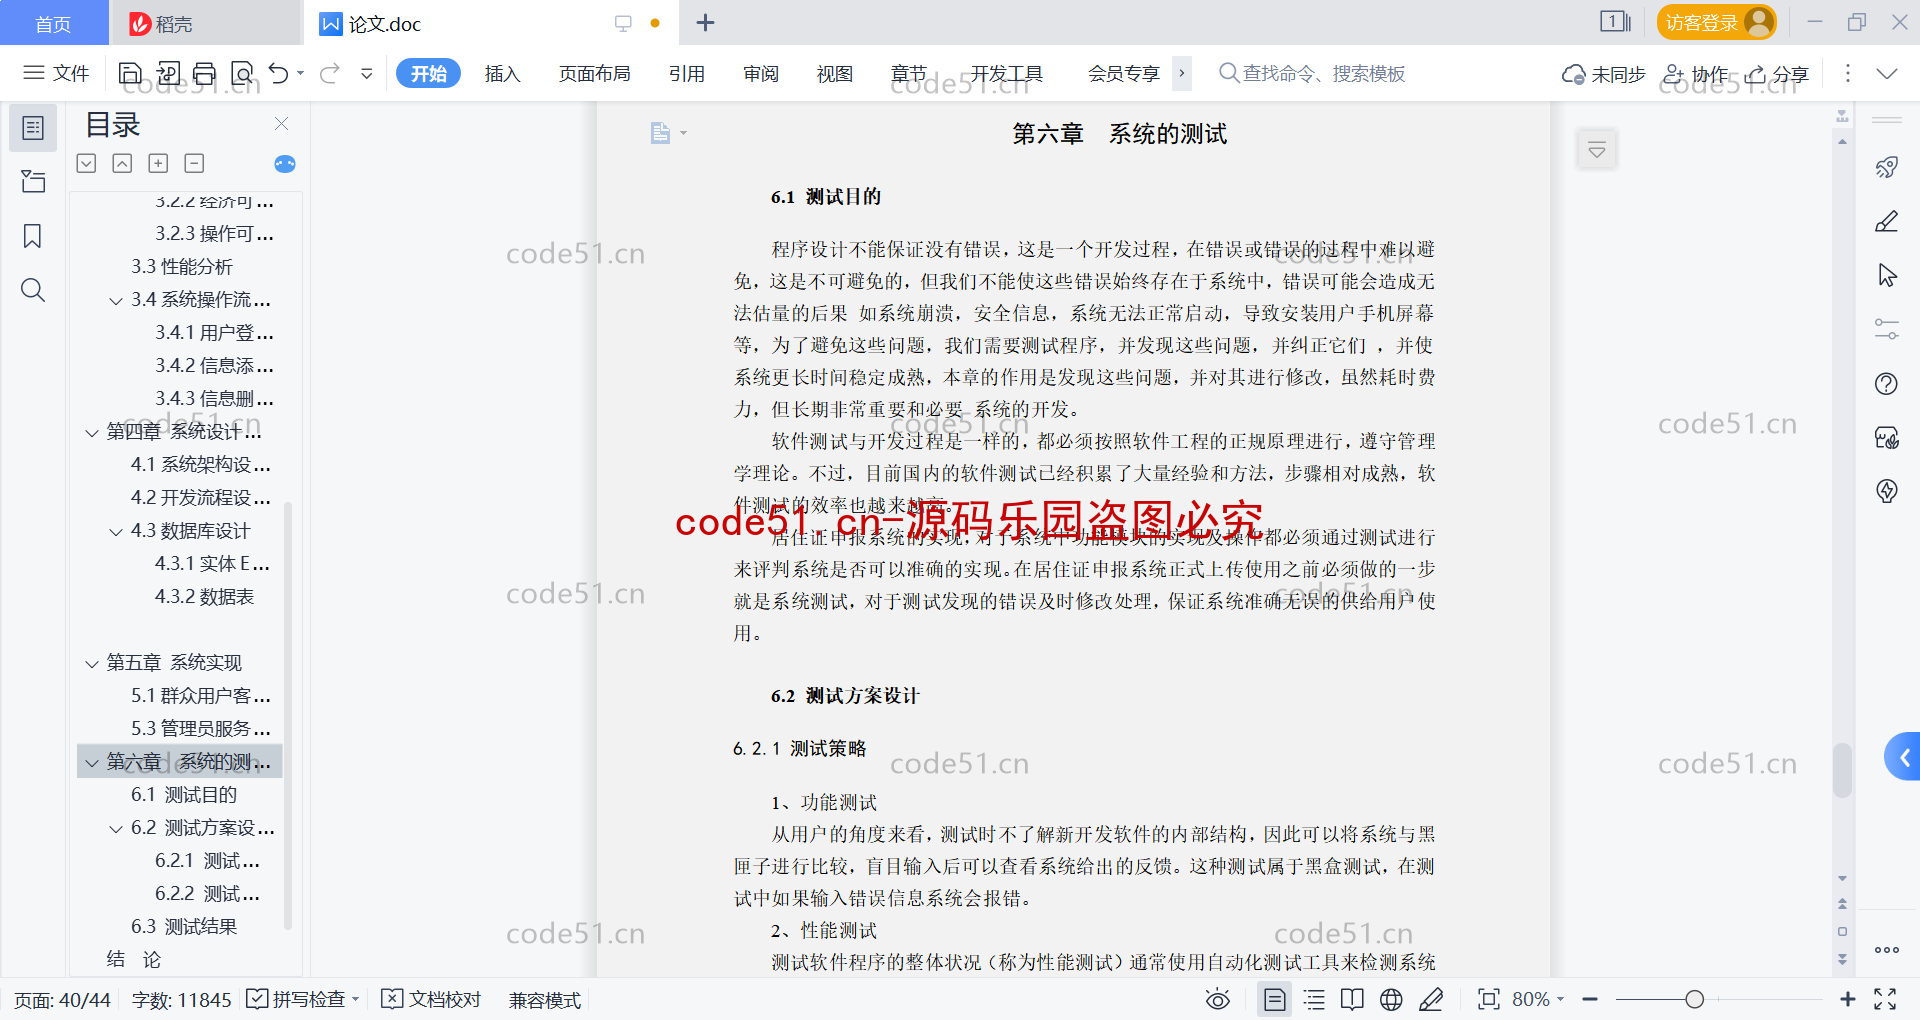
Task: Open the 文件 menu
Action: [x=56, y=73]
